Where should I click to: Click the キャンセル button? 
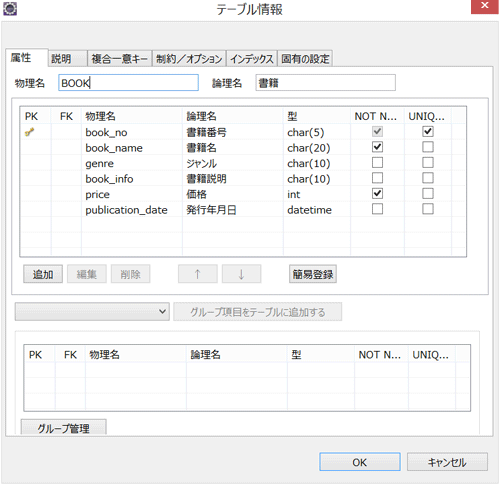[447, 462]
